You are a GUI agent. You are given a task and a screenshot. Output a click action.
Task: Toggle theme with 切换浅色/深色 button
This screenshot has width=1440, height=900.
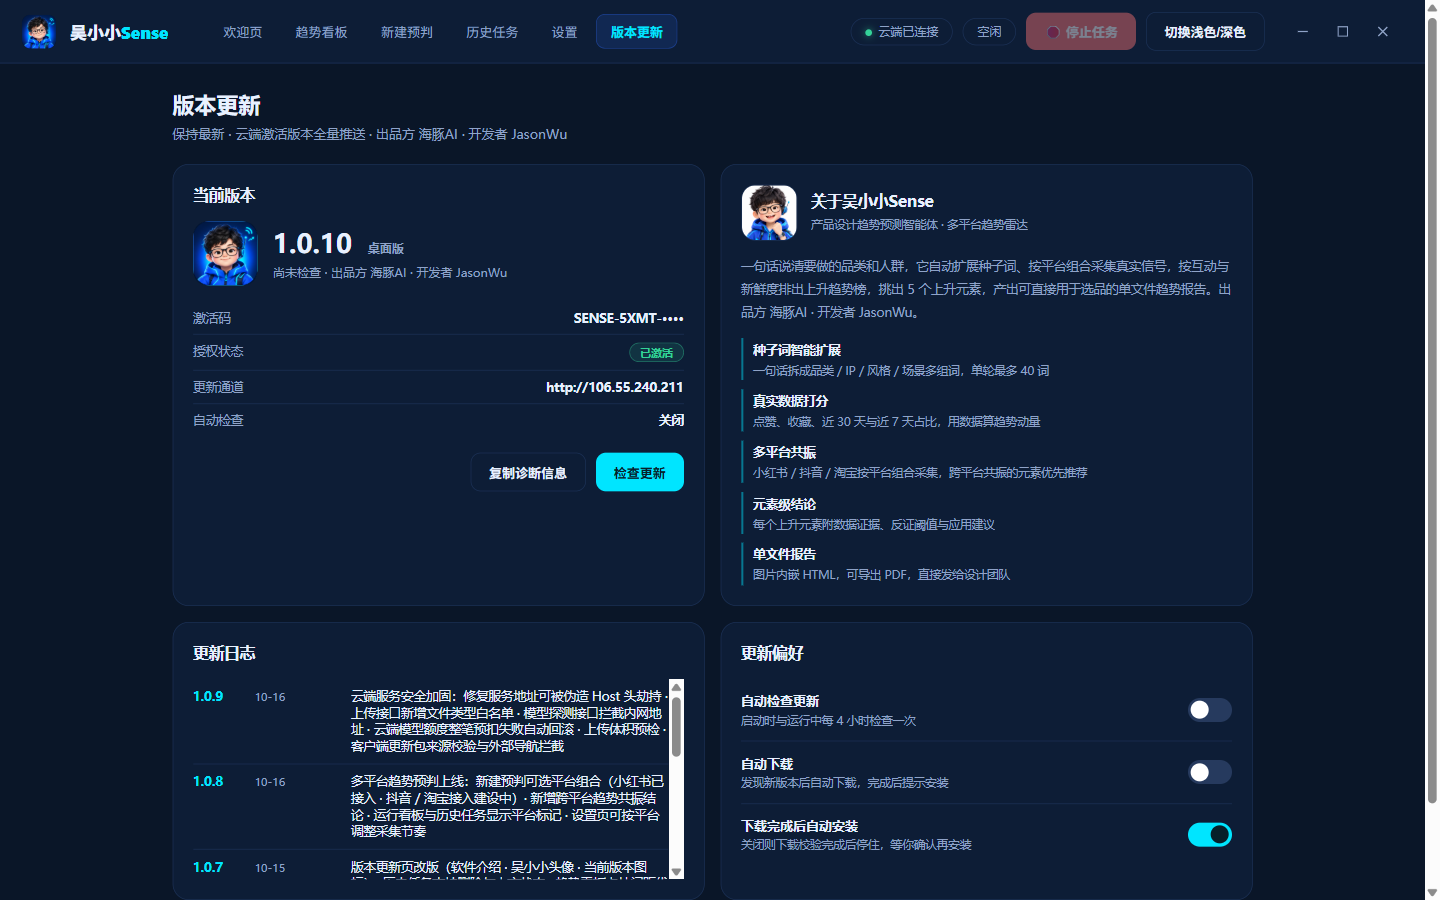1205,32
